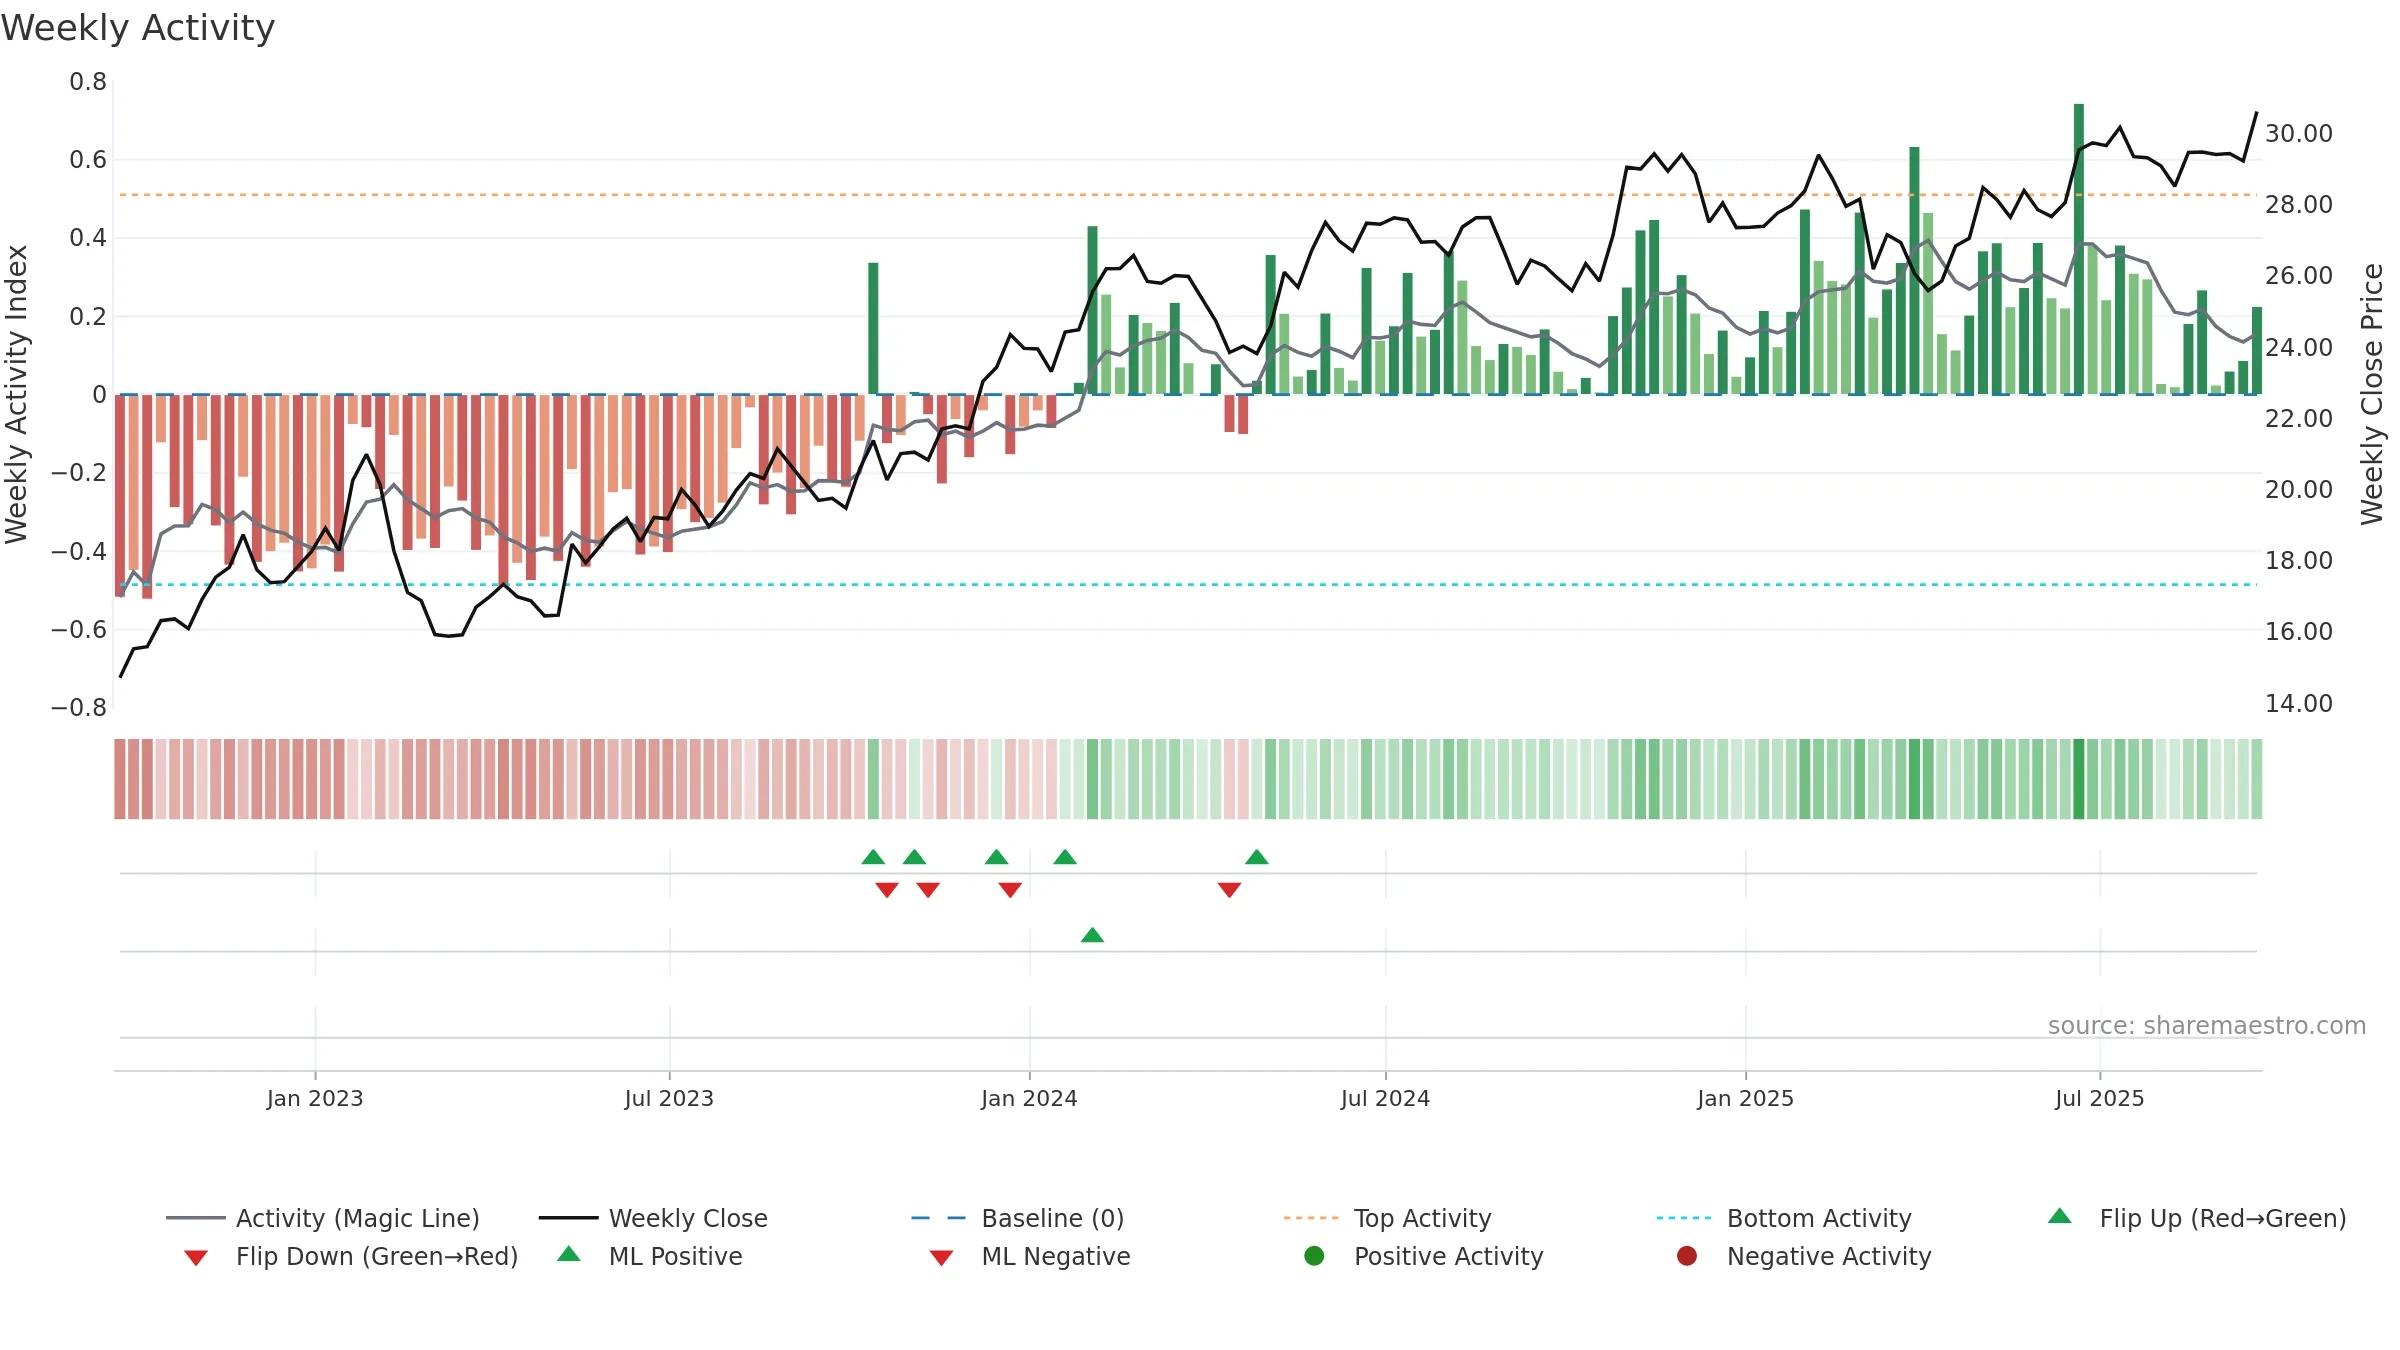The width and height of the screenshot is (2400, 1350).
Task: Toggle the Bottom Activity legend entry
Action: point(1784,1218)
